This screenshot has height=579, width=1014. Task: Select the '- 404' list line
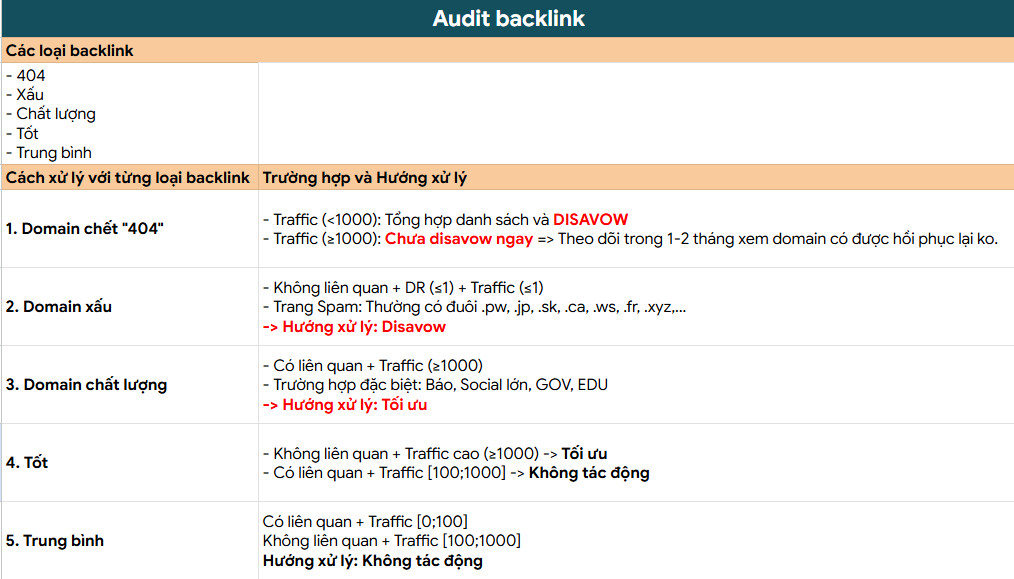click(x=26, y=76)
